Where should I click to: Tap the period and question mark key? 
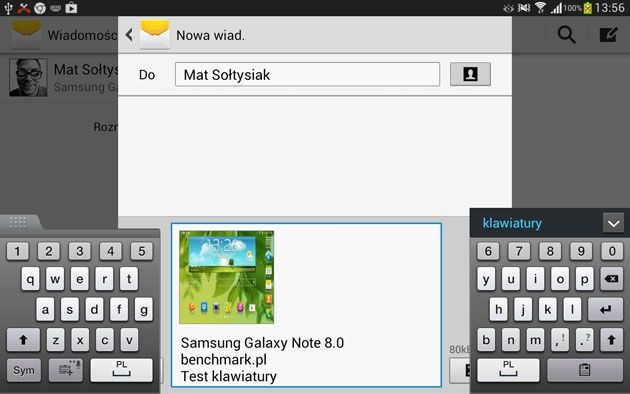585,340
